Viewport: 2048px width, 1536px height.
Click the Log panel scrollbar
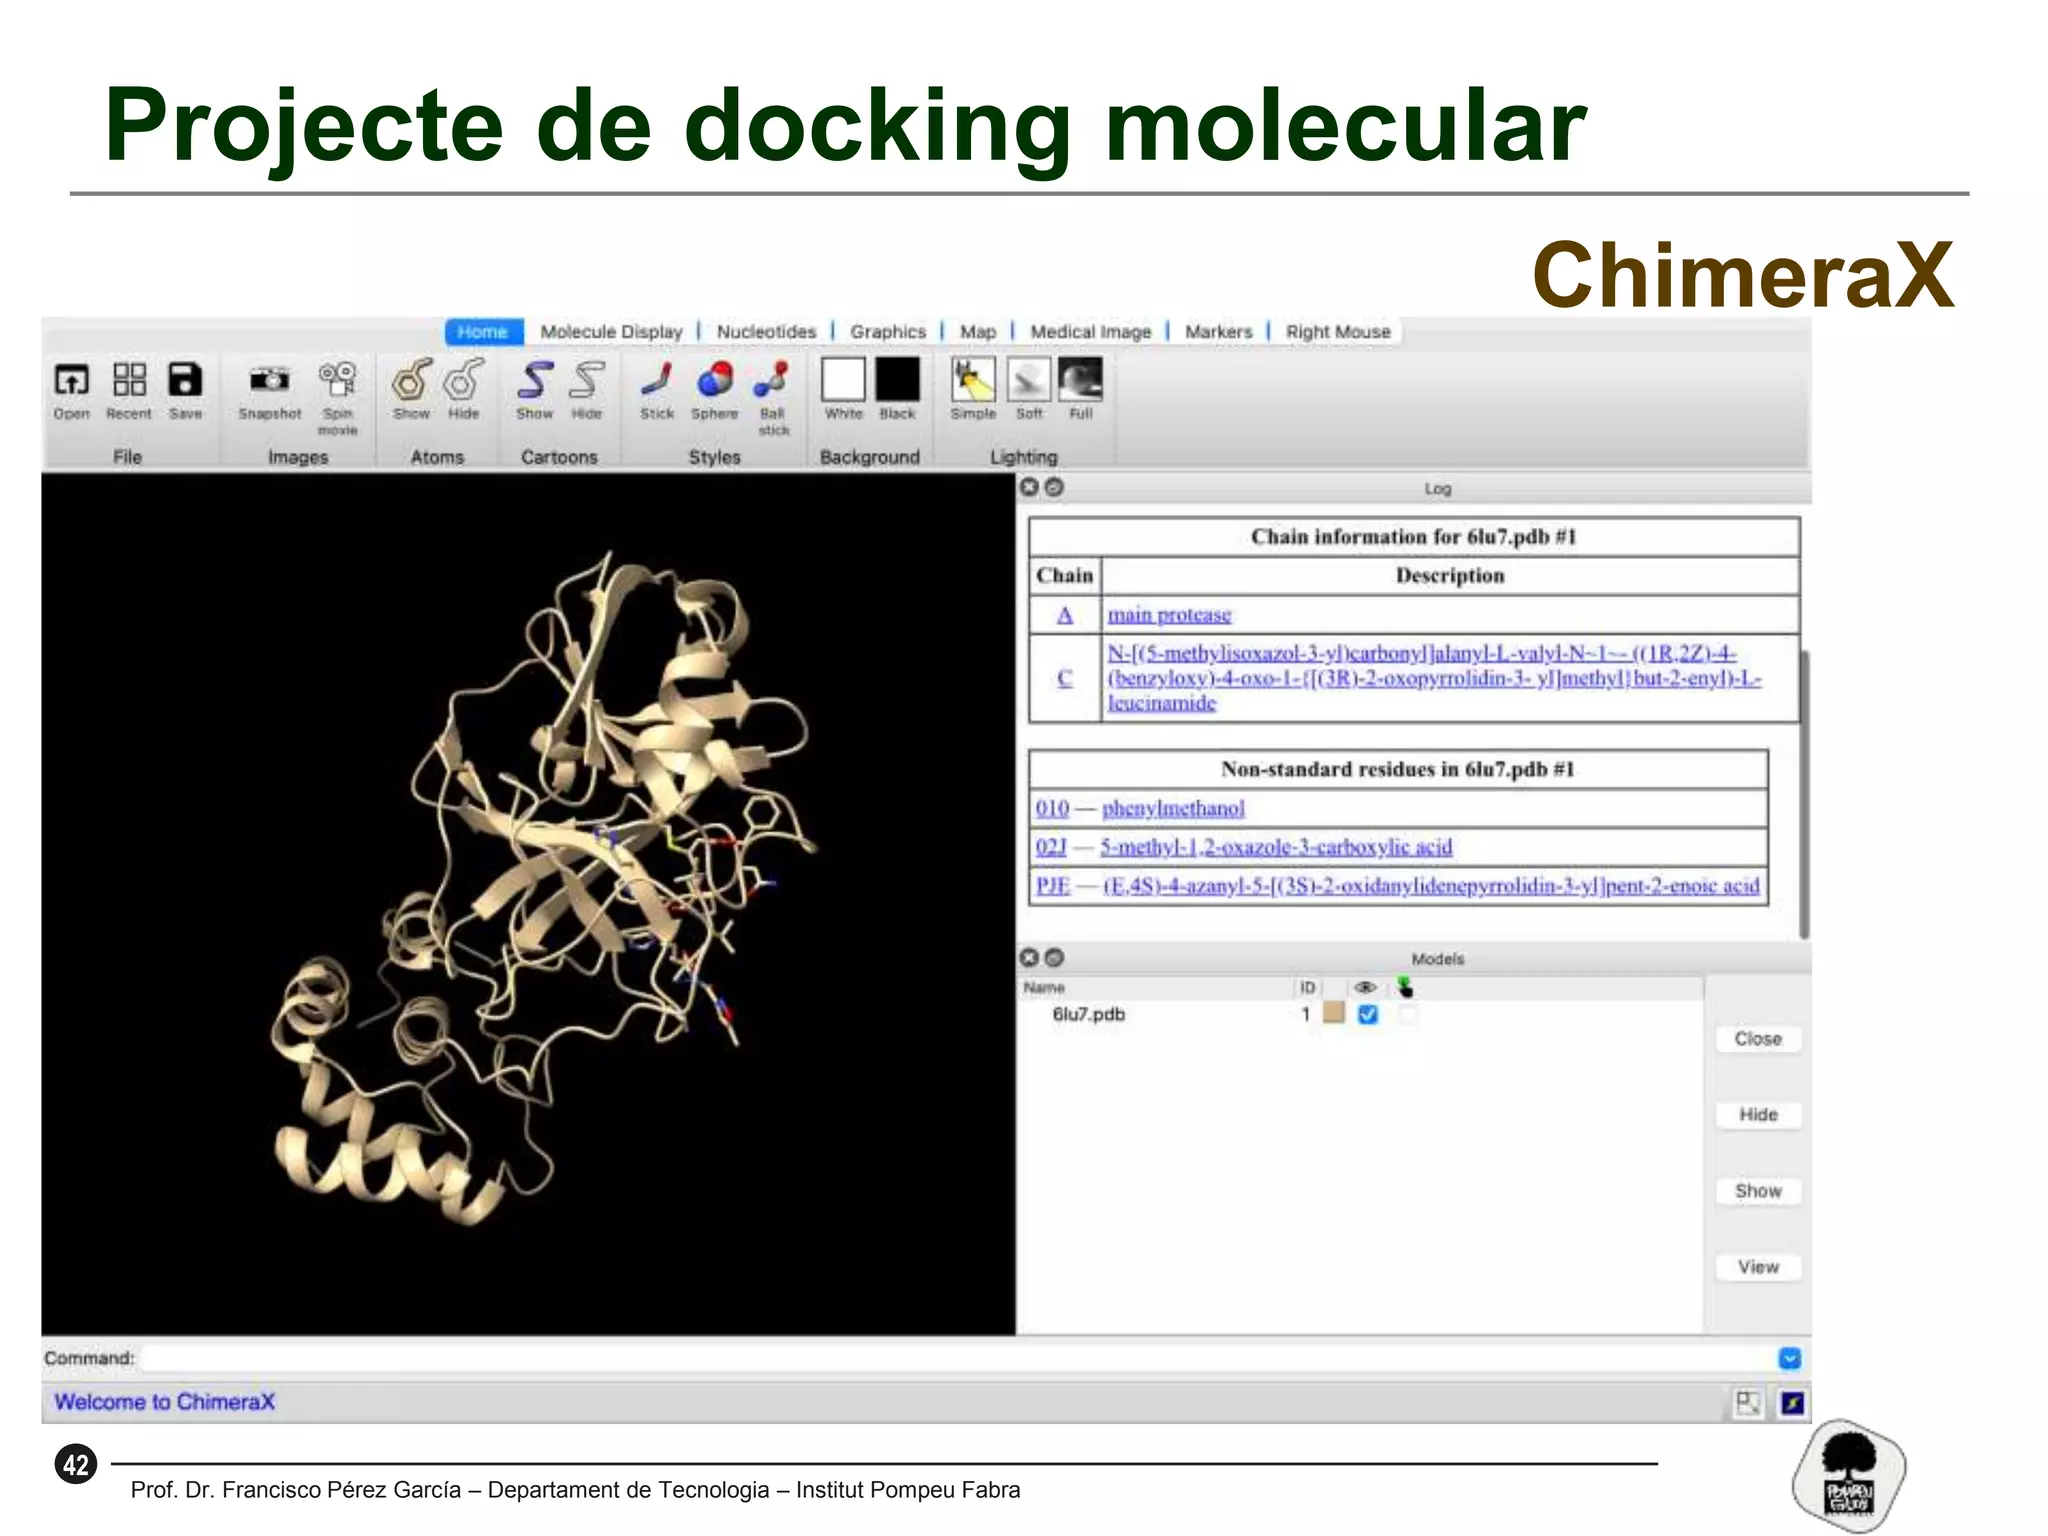[1804, 795]
